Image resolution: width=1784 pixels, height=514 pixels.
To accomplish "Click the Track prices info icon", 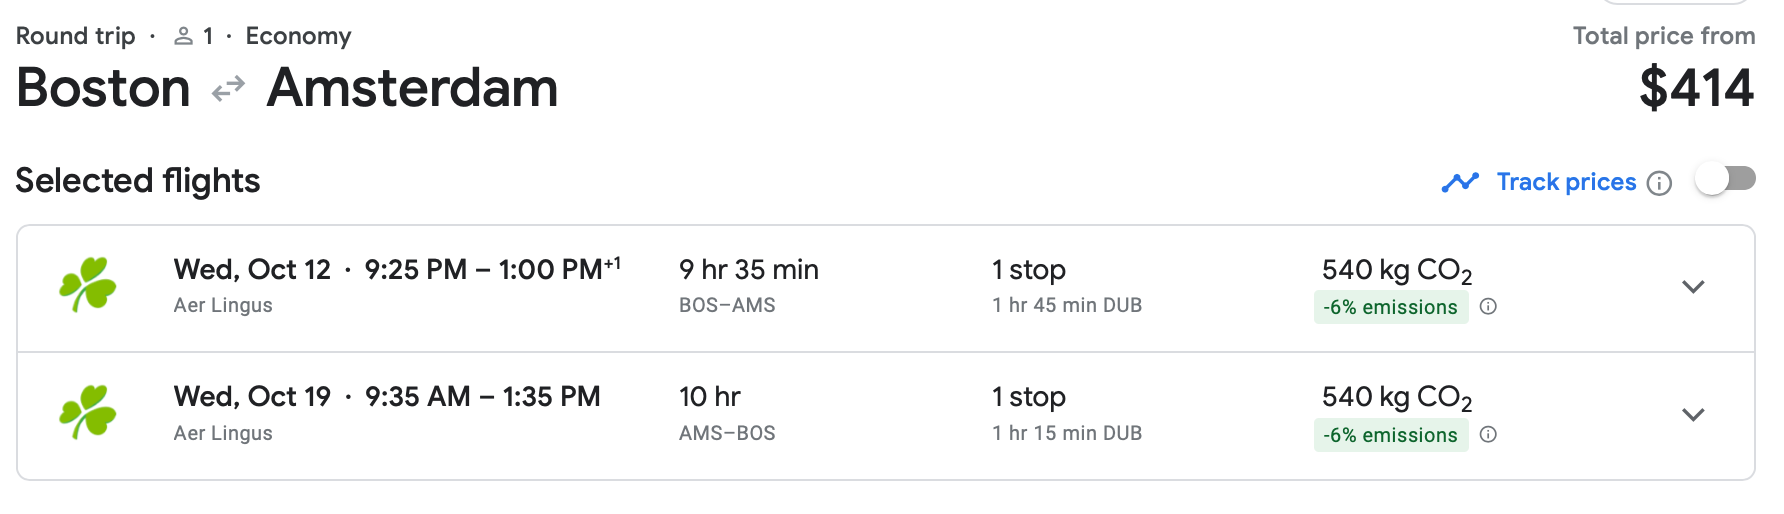I will 1659,183.
